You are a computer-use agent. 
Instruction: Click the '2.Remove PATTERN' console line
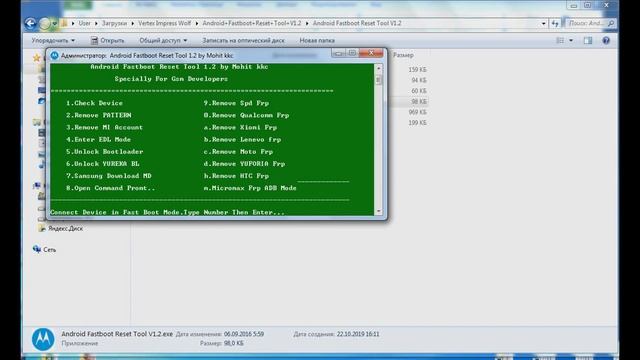click(x=98, y=116)
